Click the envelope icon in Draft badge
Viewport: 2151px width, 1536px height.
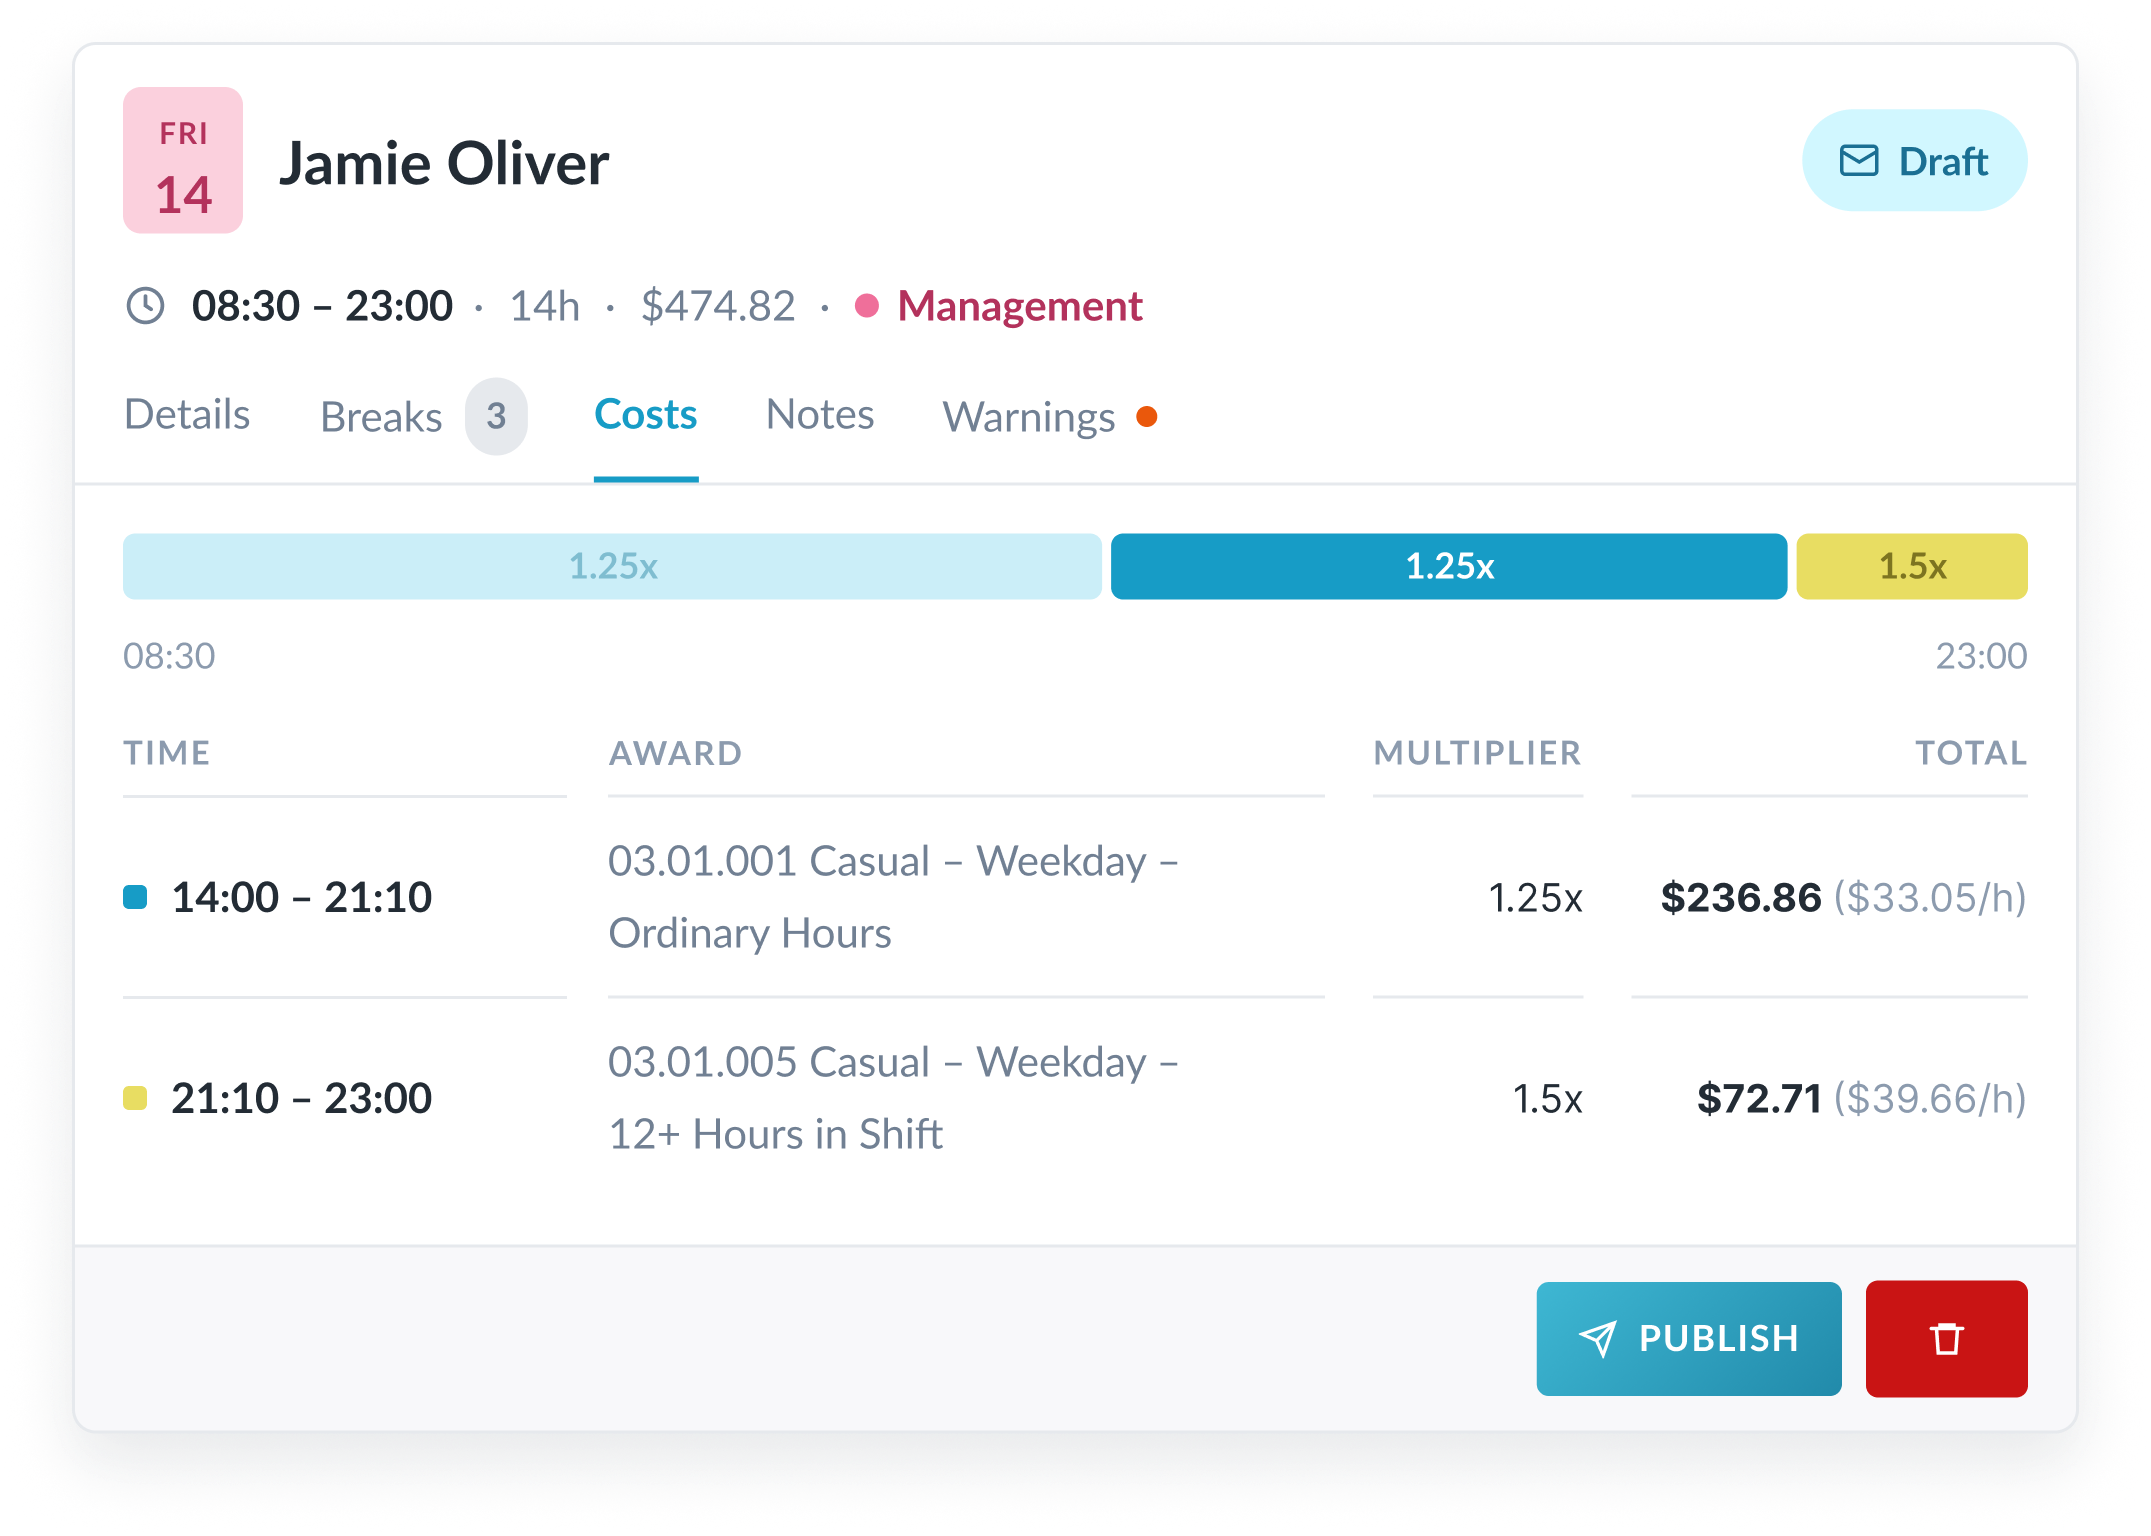1858,161
